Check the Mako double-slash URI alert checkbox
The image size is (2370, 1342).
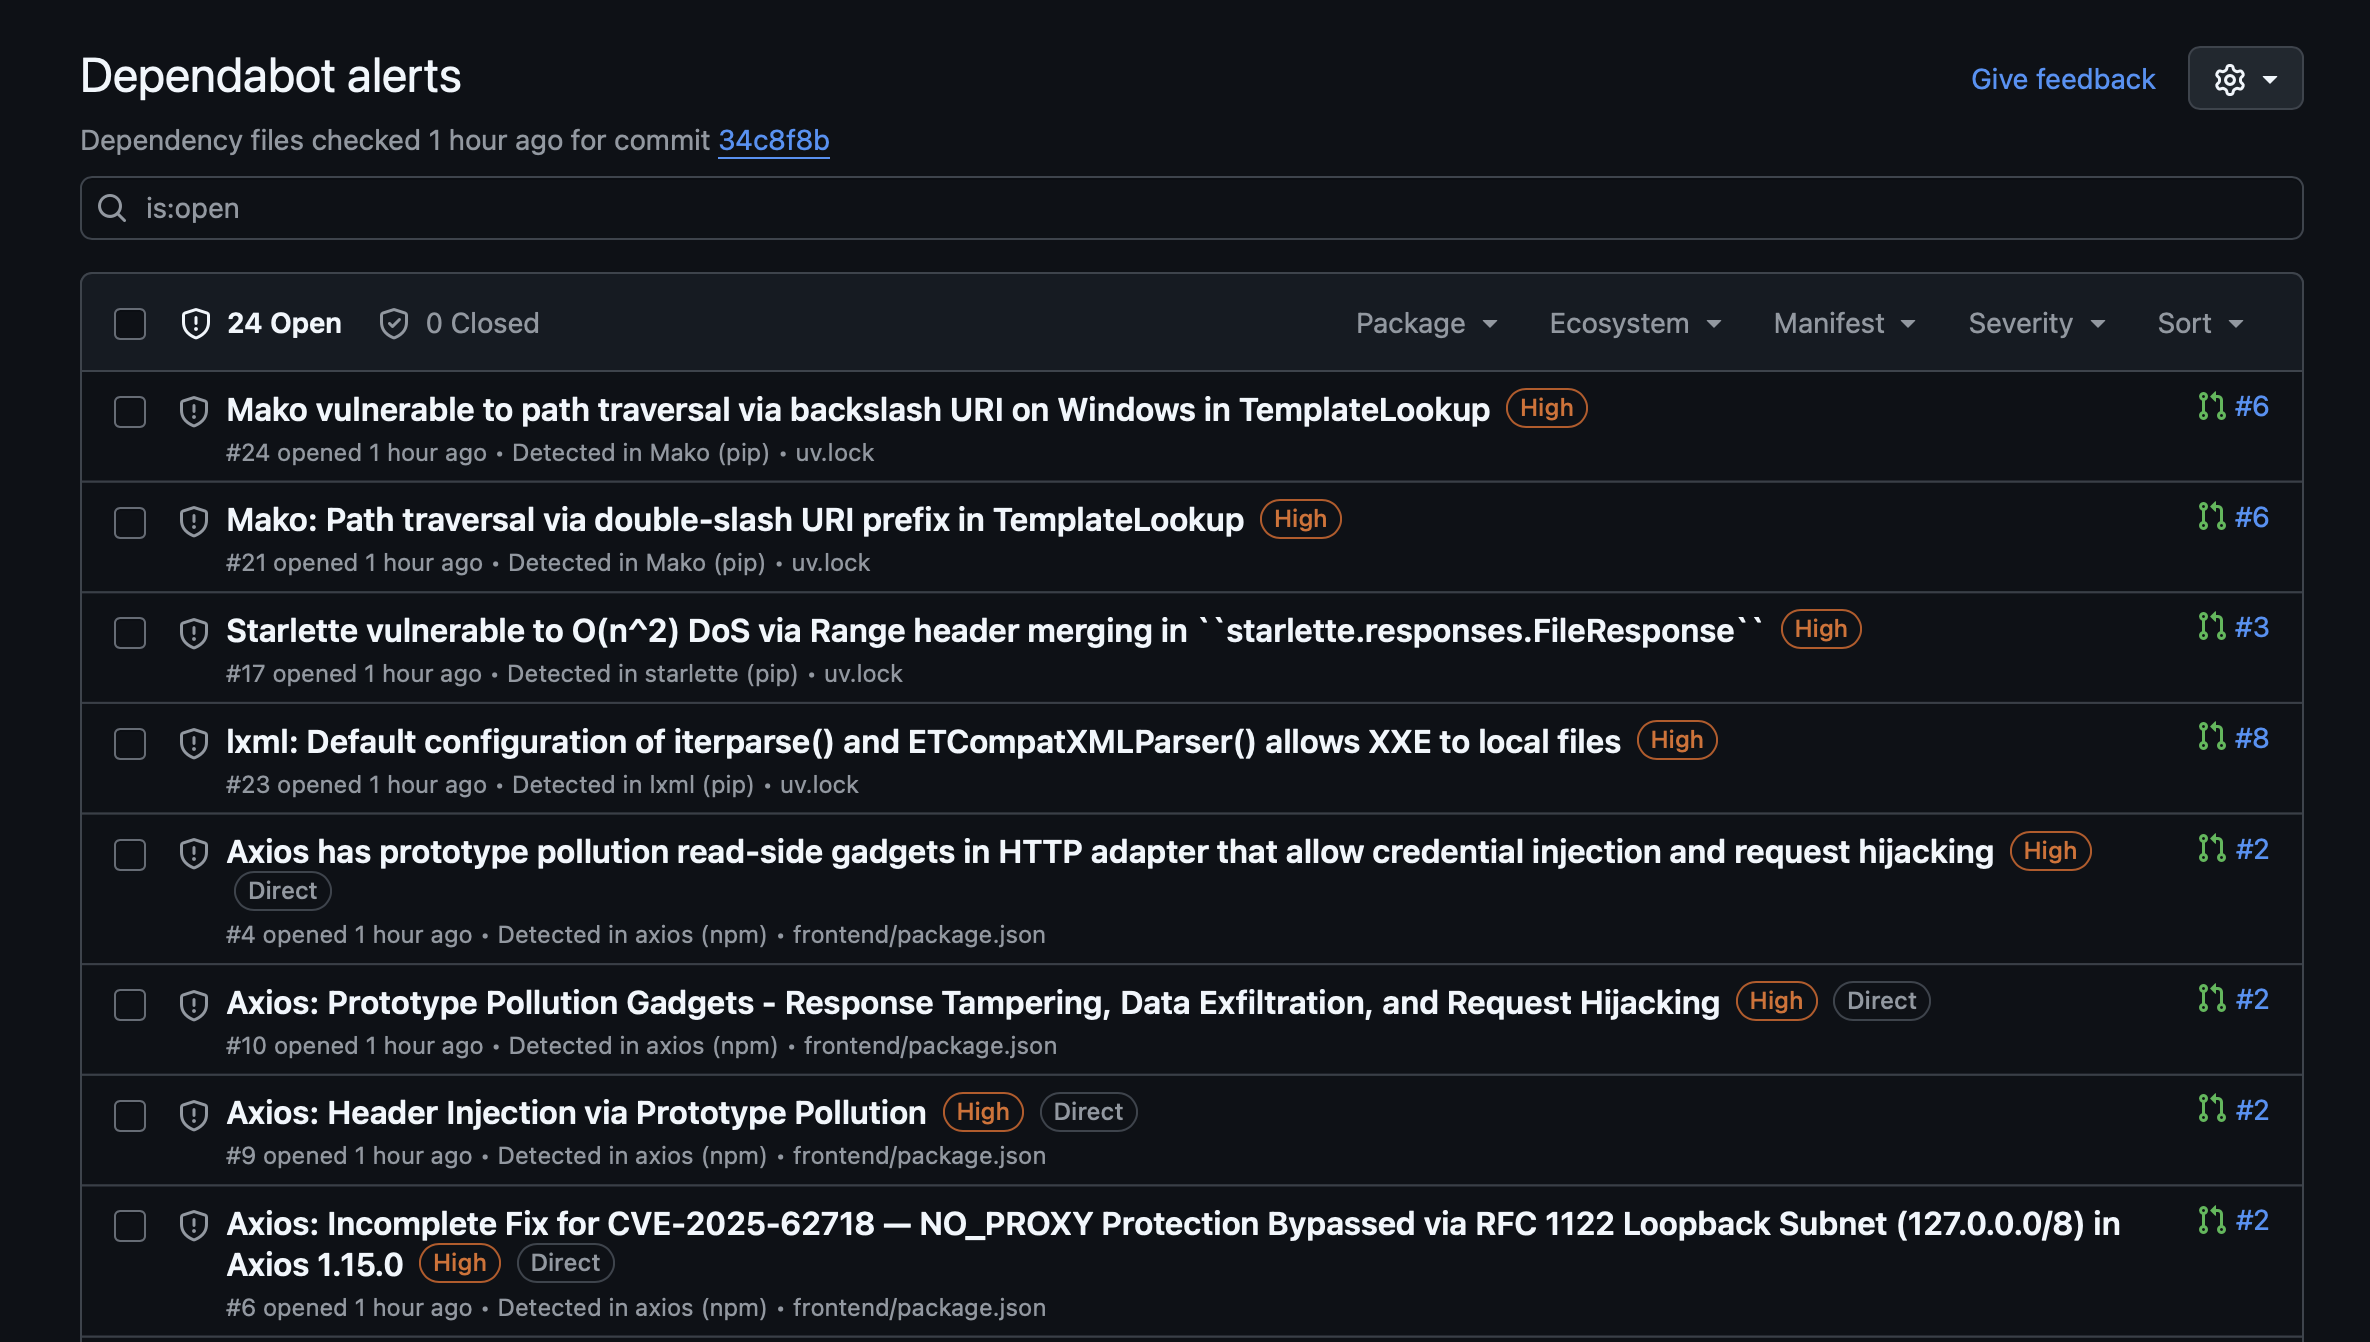tap(130, 523)
